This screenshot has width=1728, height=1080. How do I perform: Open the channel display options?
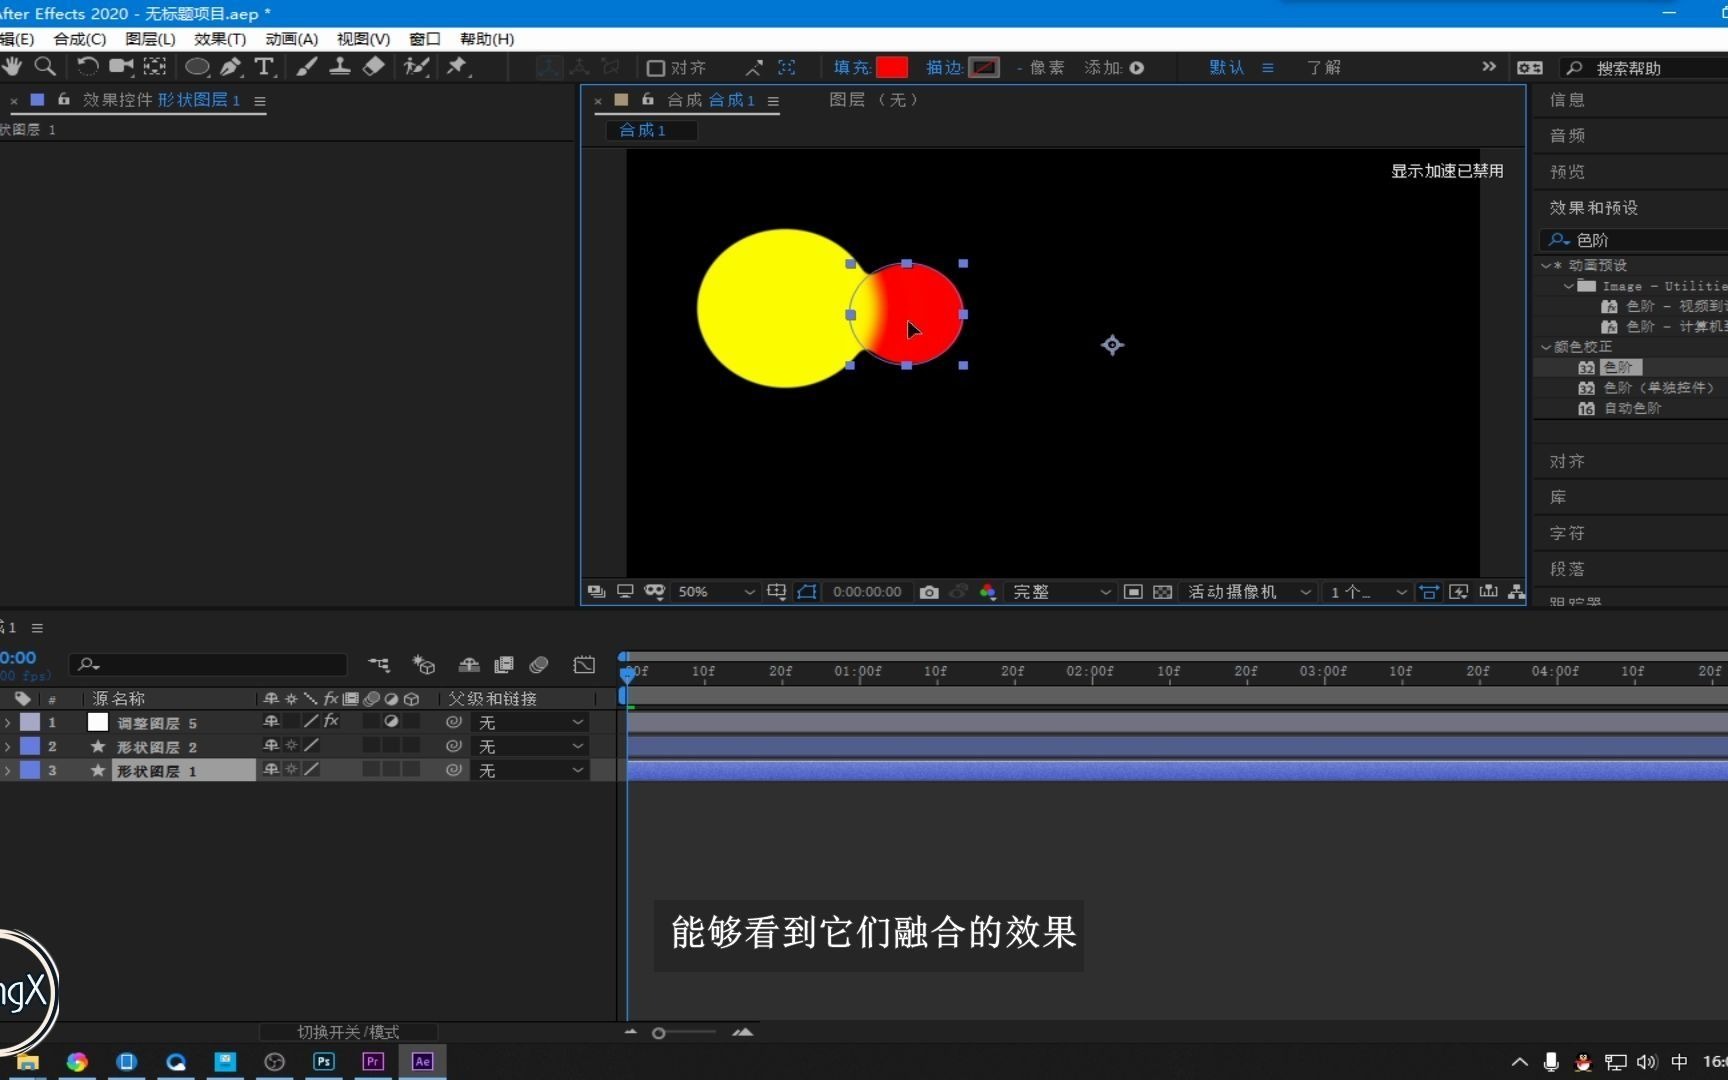tap(987, 592)
